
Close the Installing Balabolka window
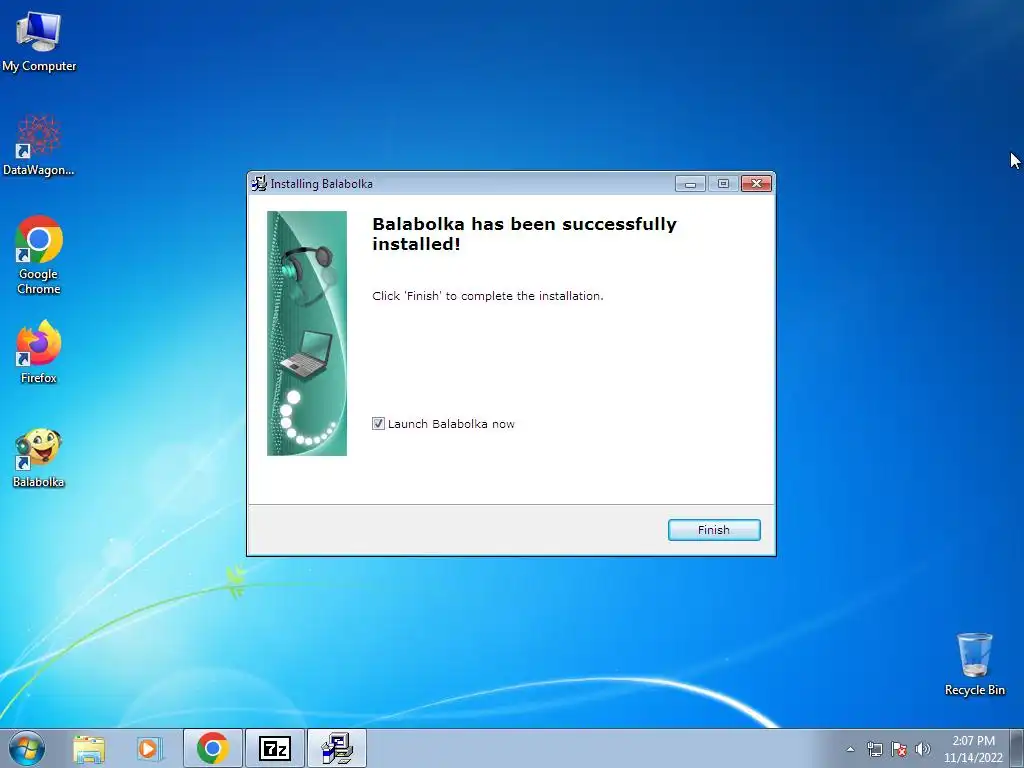pyautogui.click(x=756, y=184)
